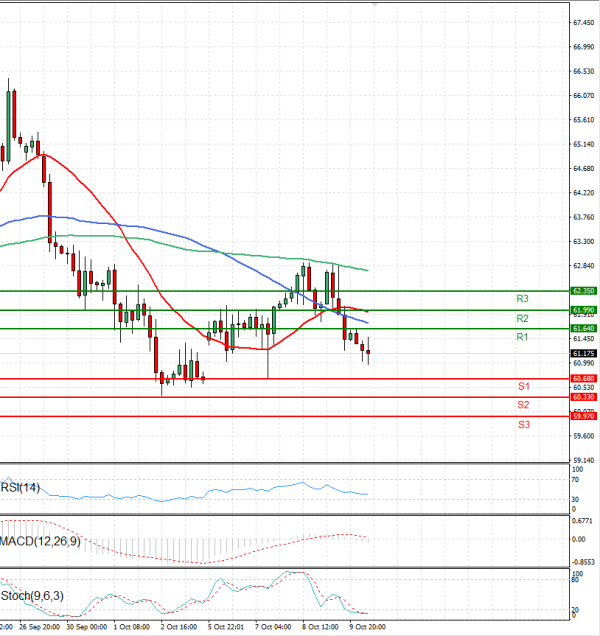This screenshot has height=636, width=600.
Task: Click the 67.450 price axis label
Action: click(x=584, y=22)
